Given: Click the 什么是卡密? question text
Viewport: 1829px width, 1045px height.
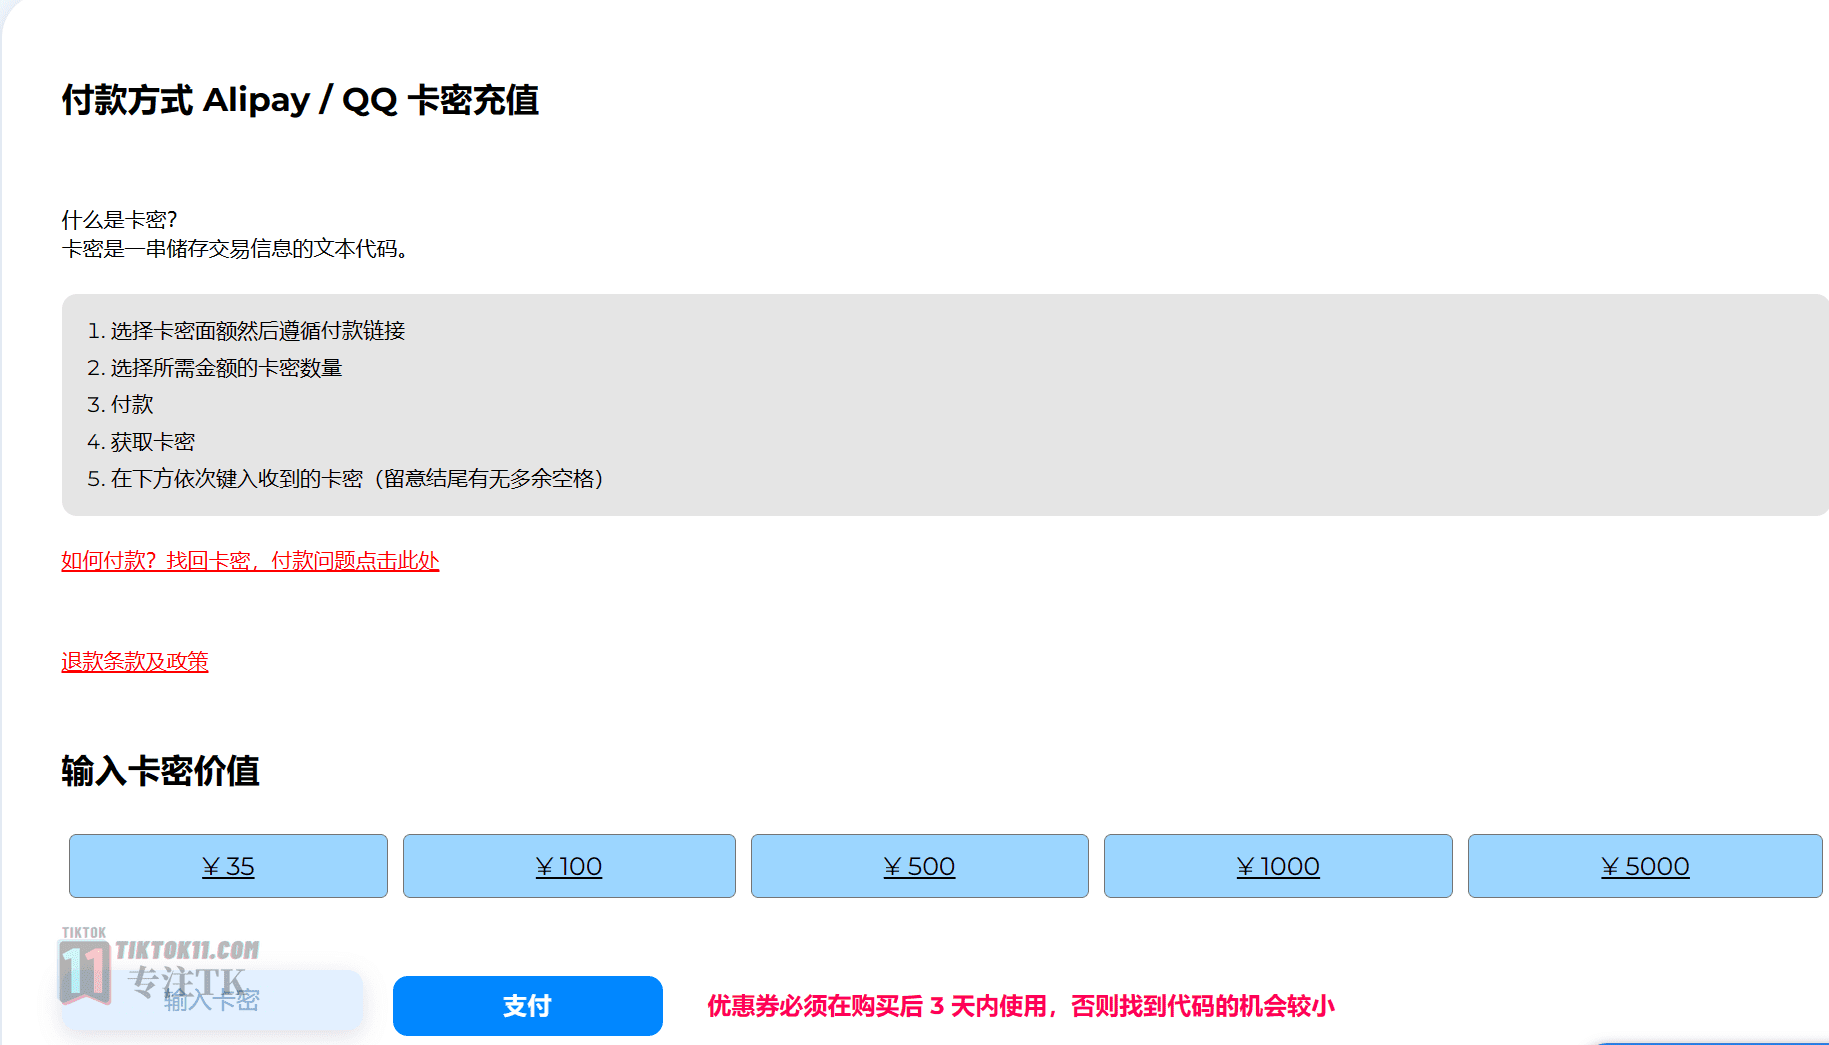Looking at the screenshot, I should (119, 220).
